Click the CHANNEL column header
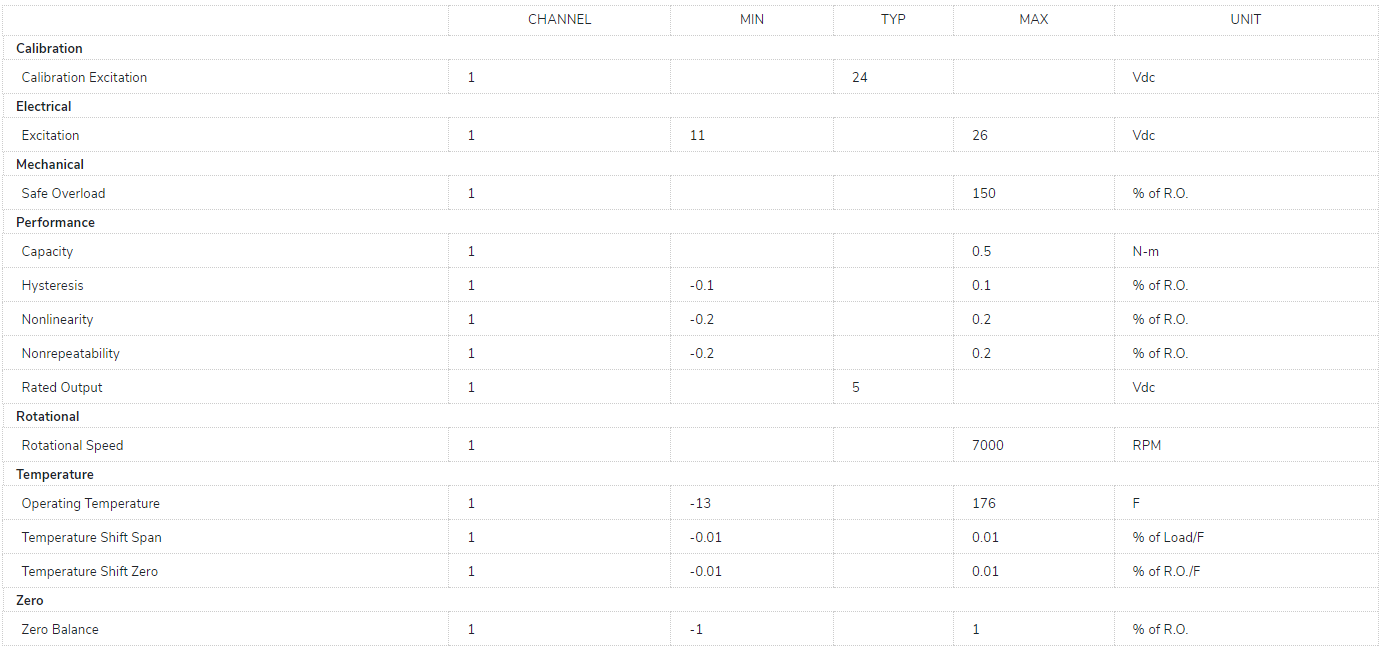This screenshot has width=1381, height=654. [559, 19]
